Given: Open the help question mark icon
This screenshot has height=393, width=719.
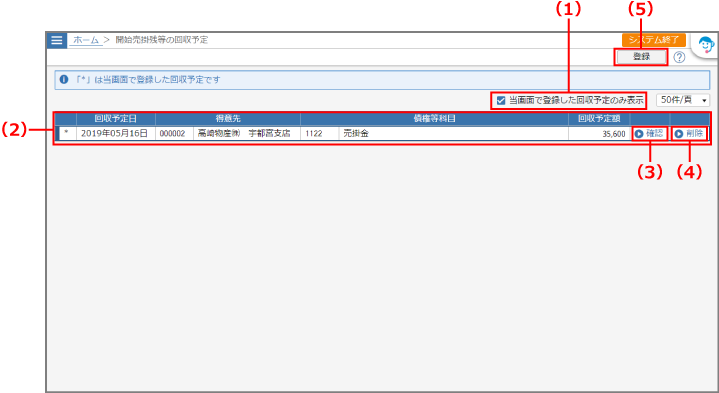Looking at the screenshot, I should pos(679,57).
